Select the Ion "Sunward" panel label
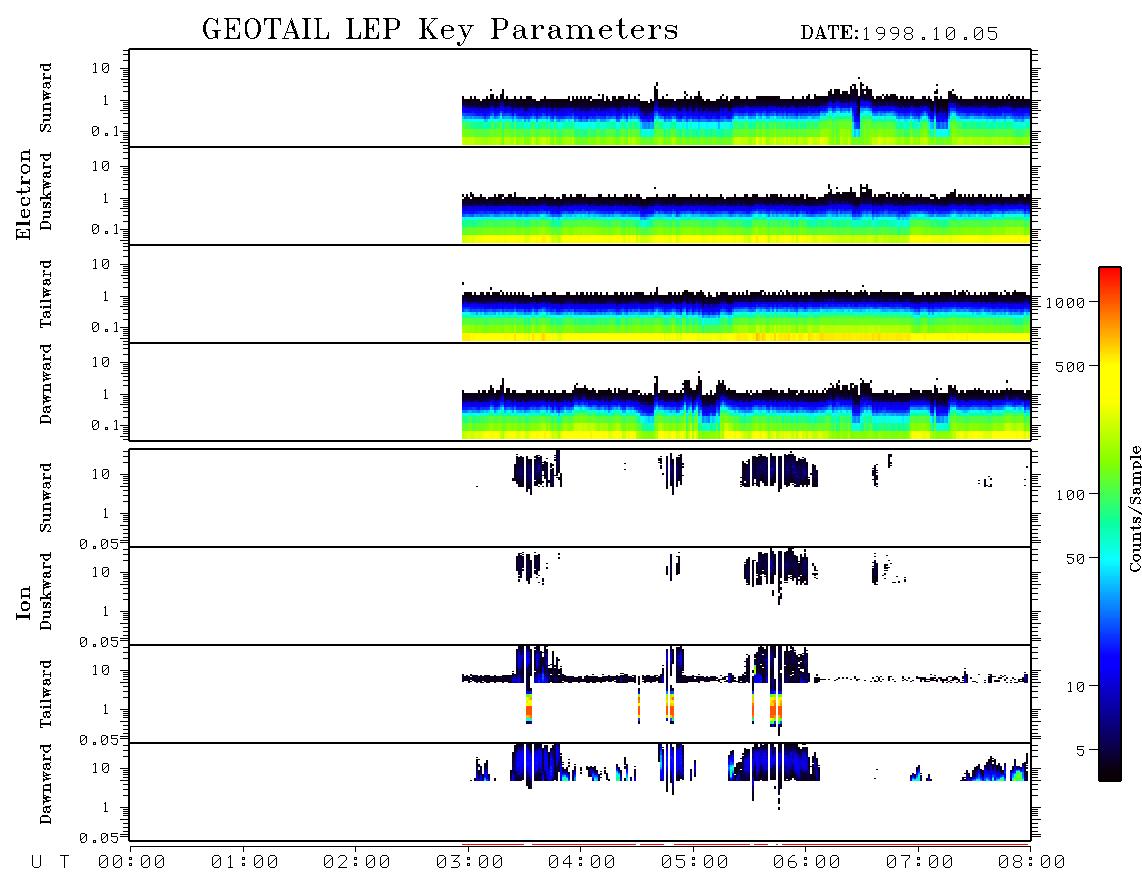The image size is (1142, 880). [x=46, y=498]
